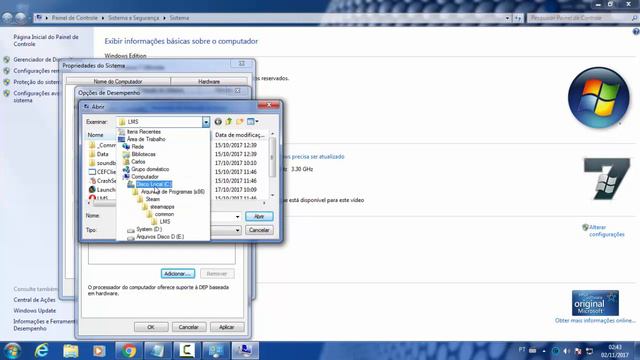Screen dimensions: 640x360
Task: Select the System (D:) drive entry
Action: (149, 229)
